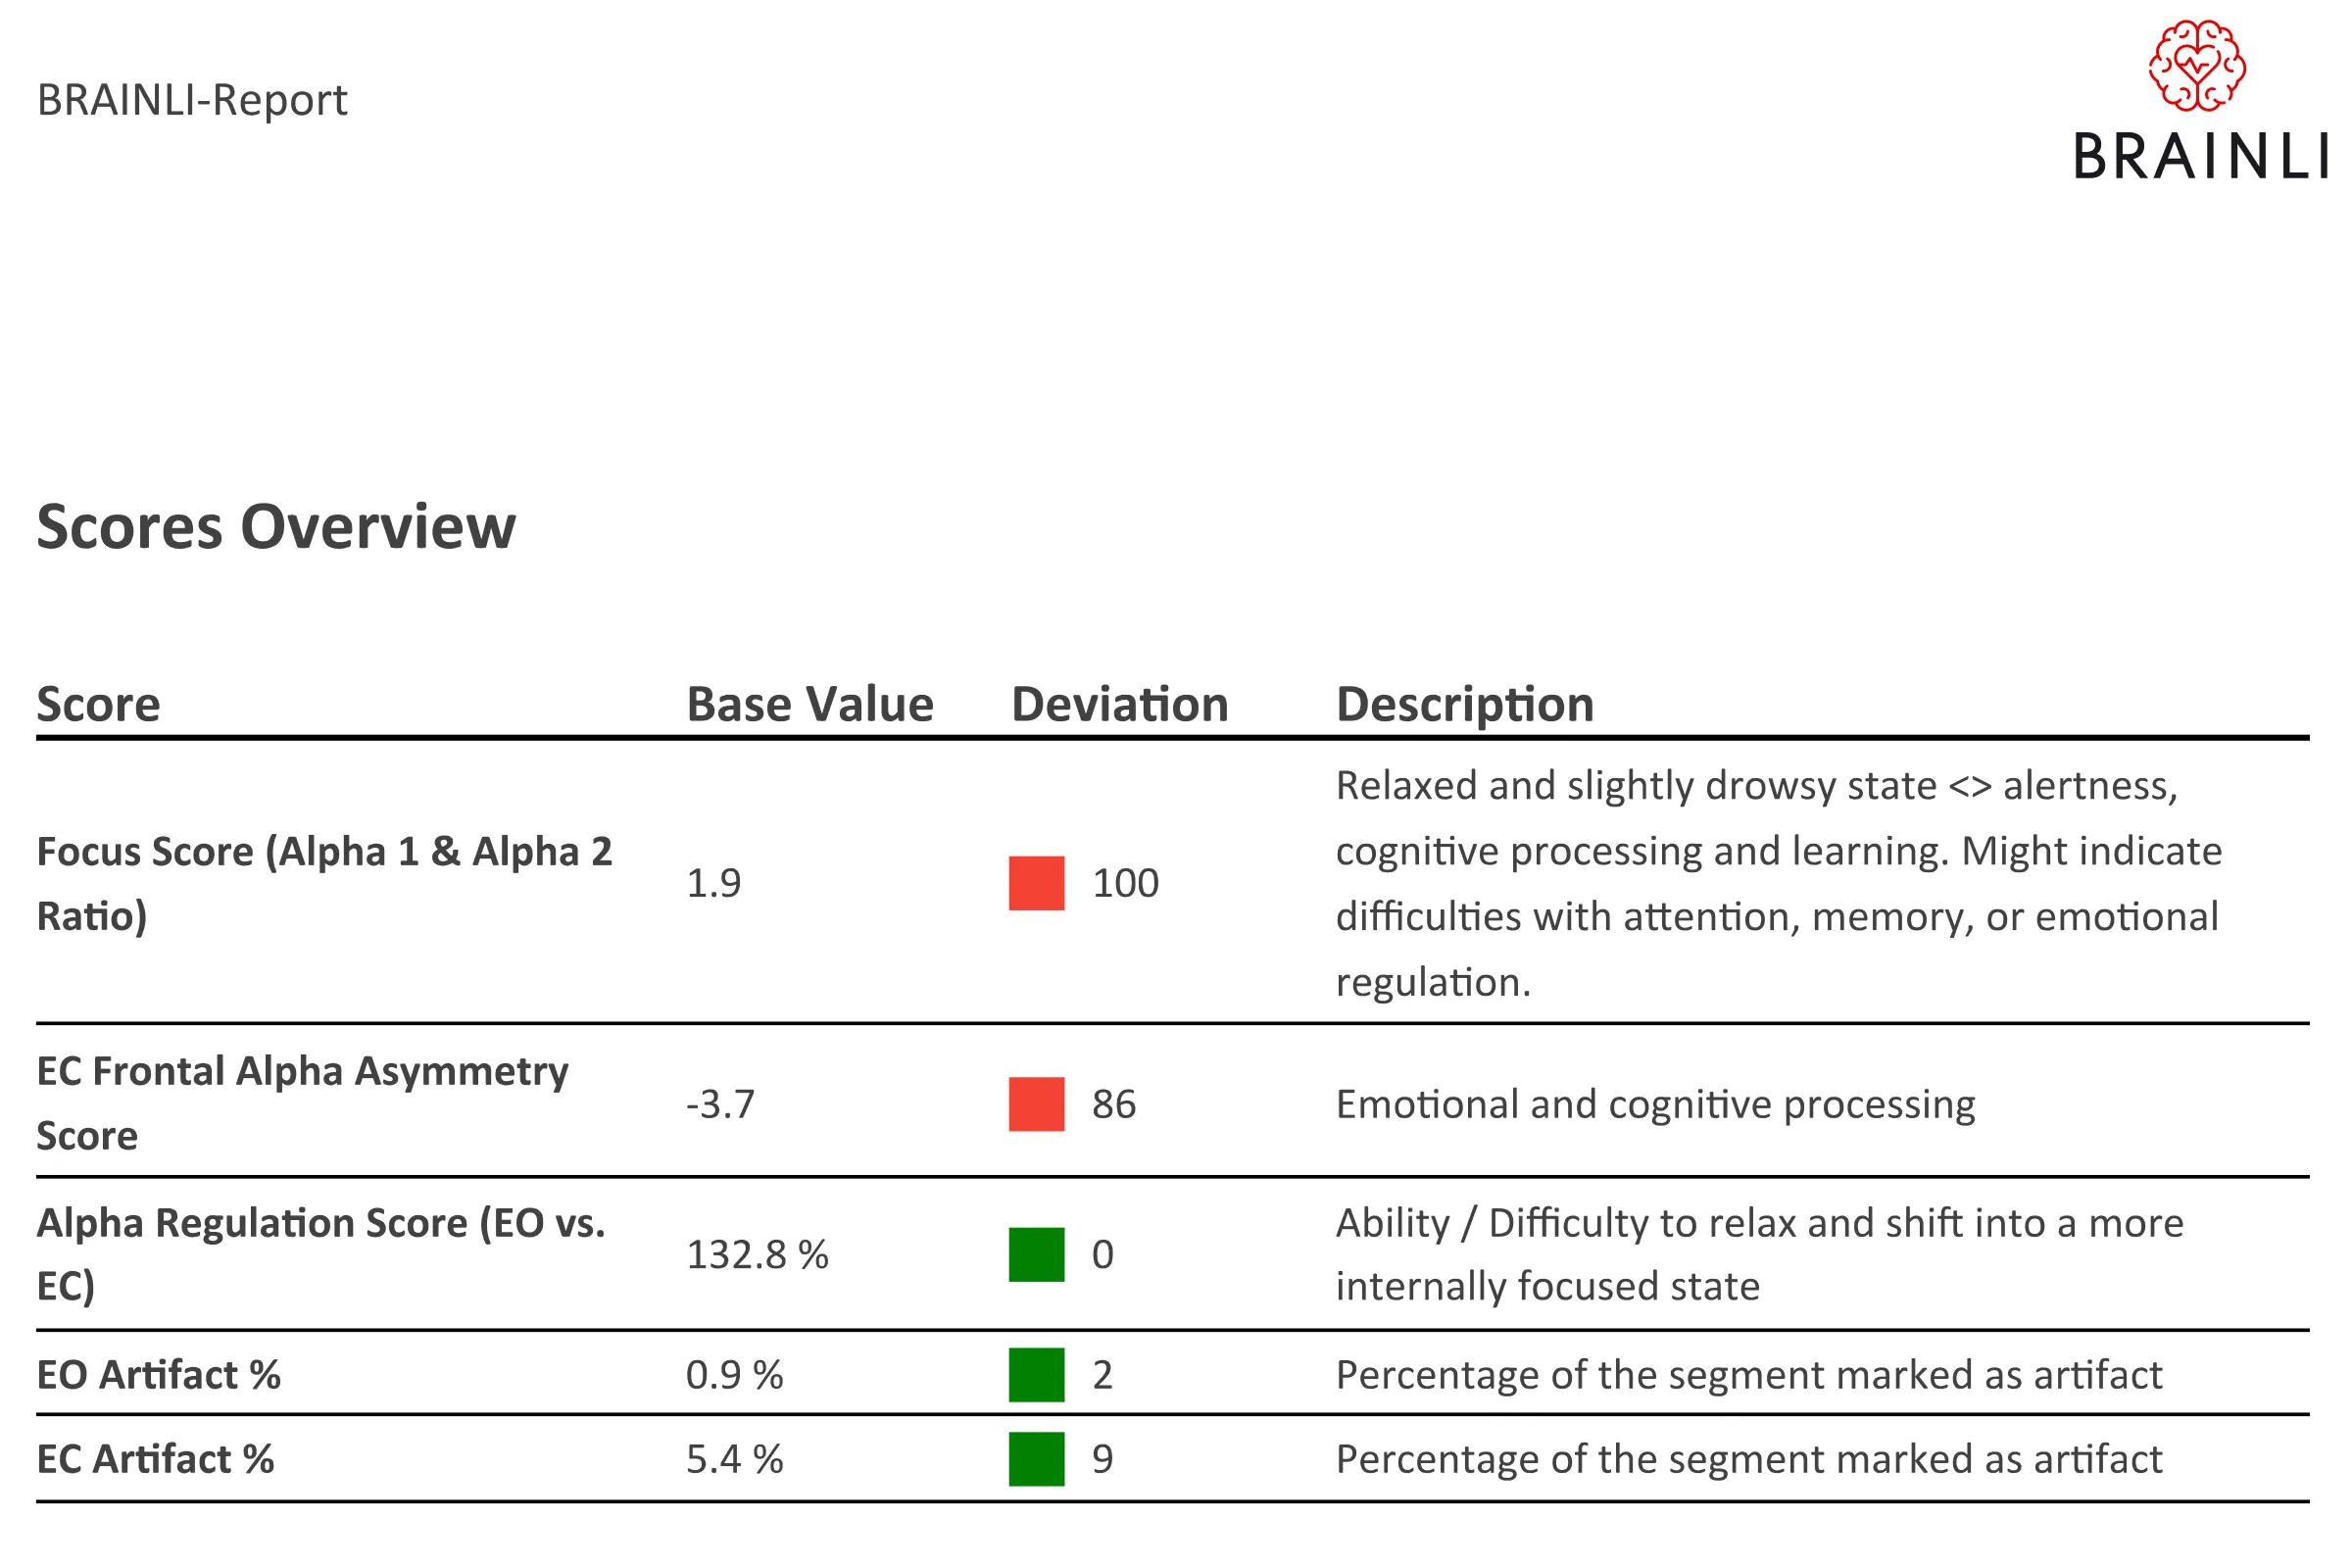This screenshot has height=1568, width=2352.
Task: Click the Scores Overview heading
Action: (x=276, y=527)
